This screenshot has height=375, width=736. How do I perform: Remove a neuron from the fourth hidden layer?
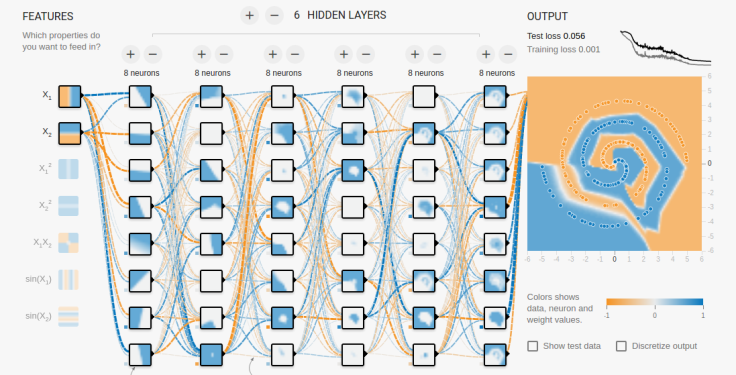coord(366,54)
